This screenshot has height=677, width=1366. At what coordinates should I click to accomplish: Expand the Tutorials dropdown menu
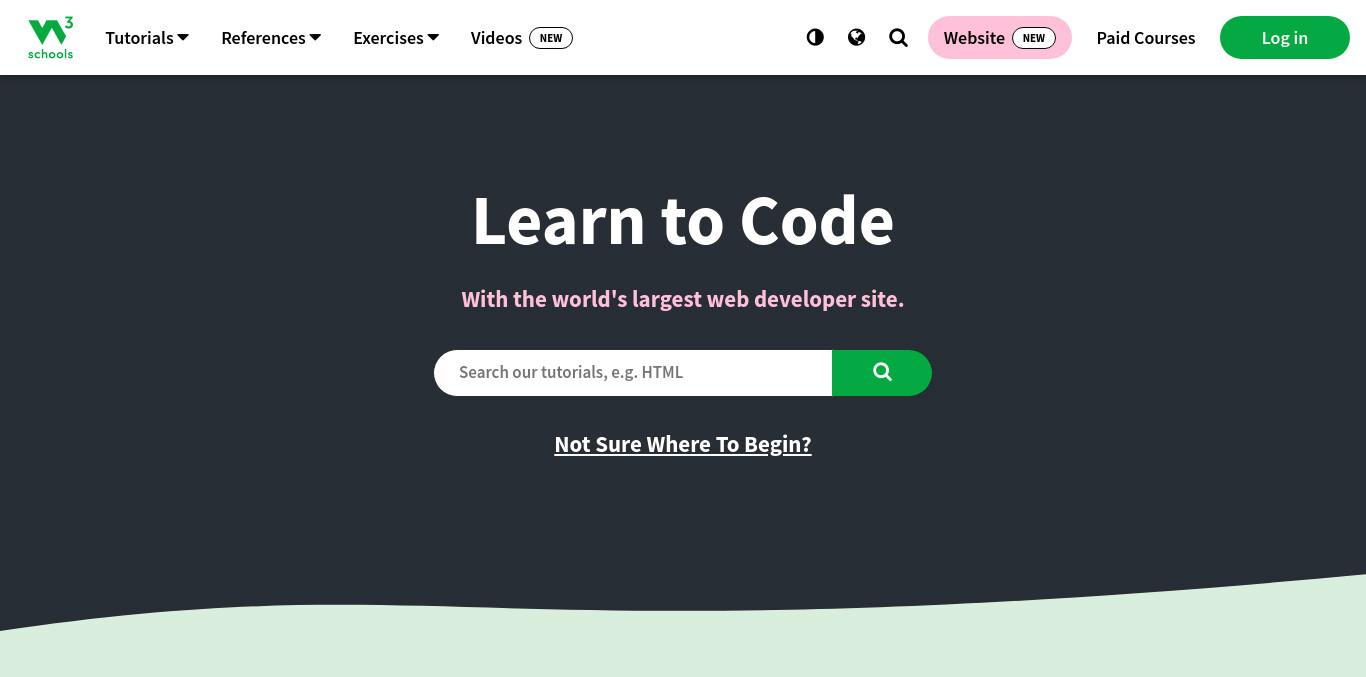tap(147, 38)
